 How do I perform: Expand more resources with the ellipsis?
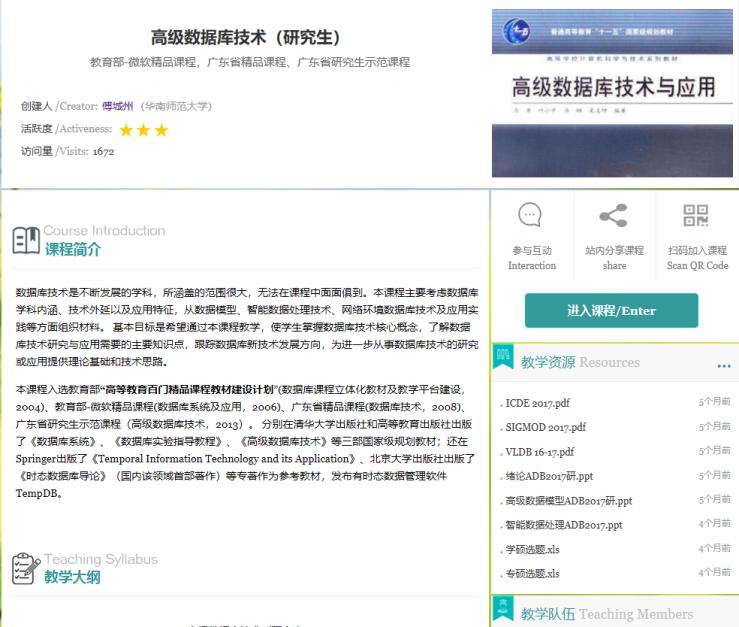pyautogui.click(x=723, y=365)
